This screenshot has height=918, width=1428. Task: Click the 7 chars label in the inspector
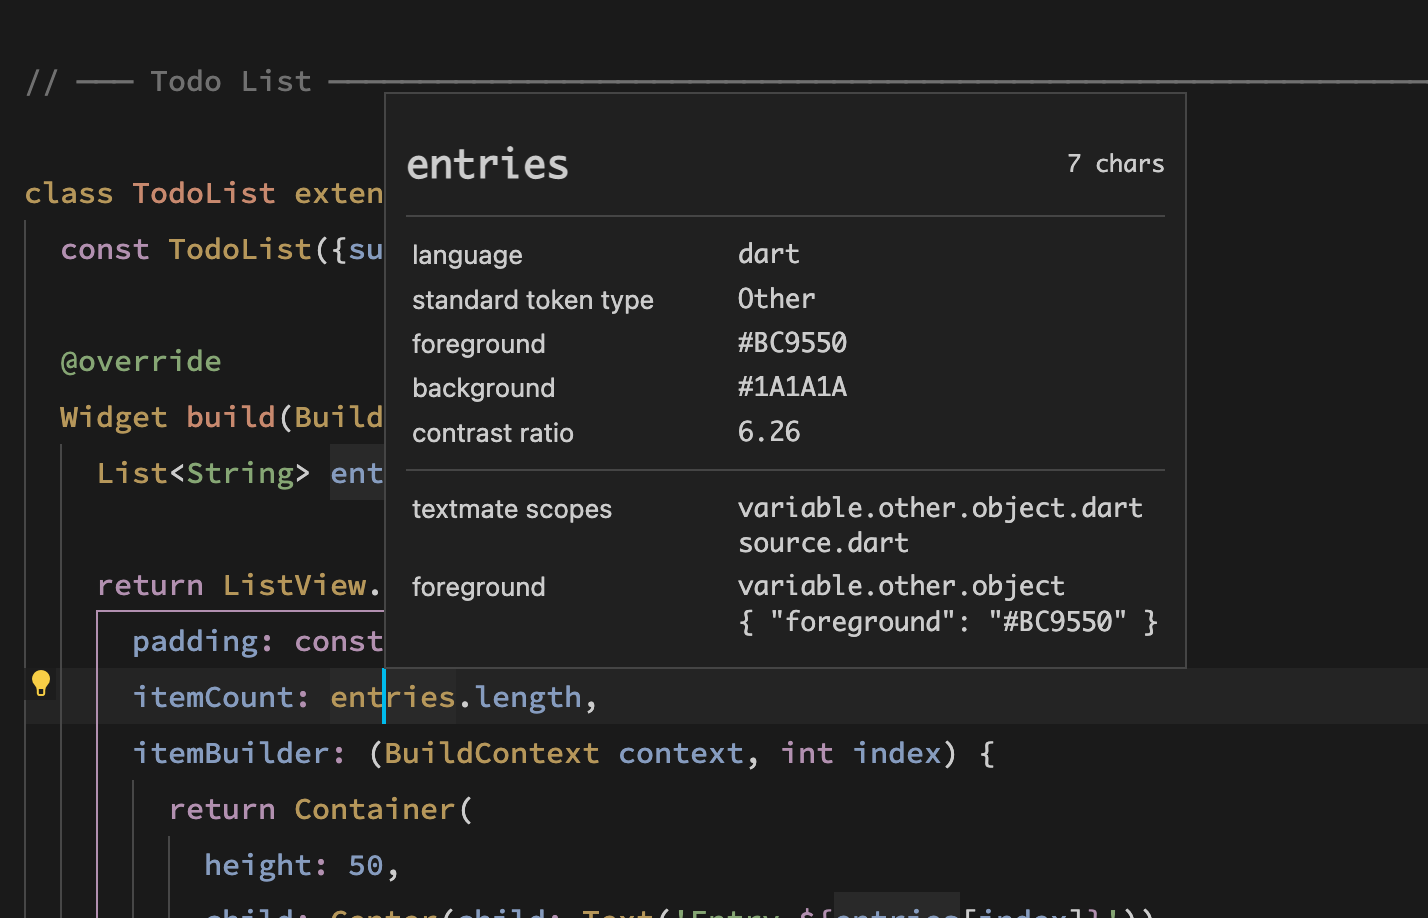1114,163
